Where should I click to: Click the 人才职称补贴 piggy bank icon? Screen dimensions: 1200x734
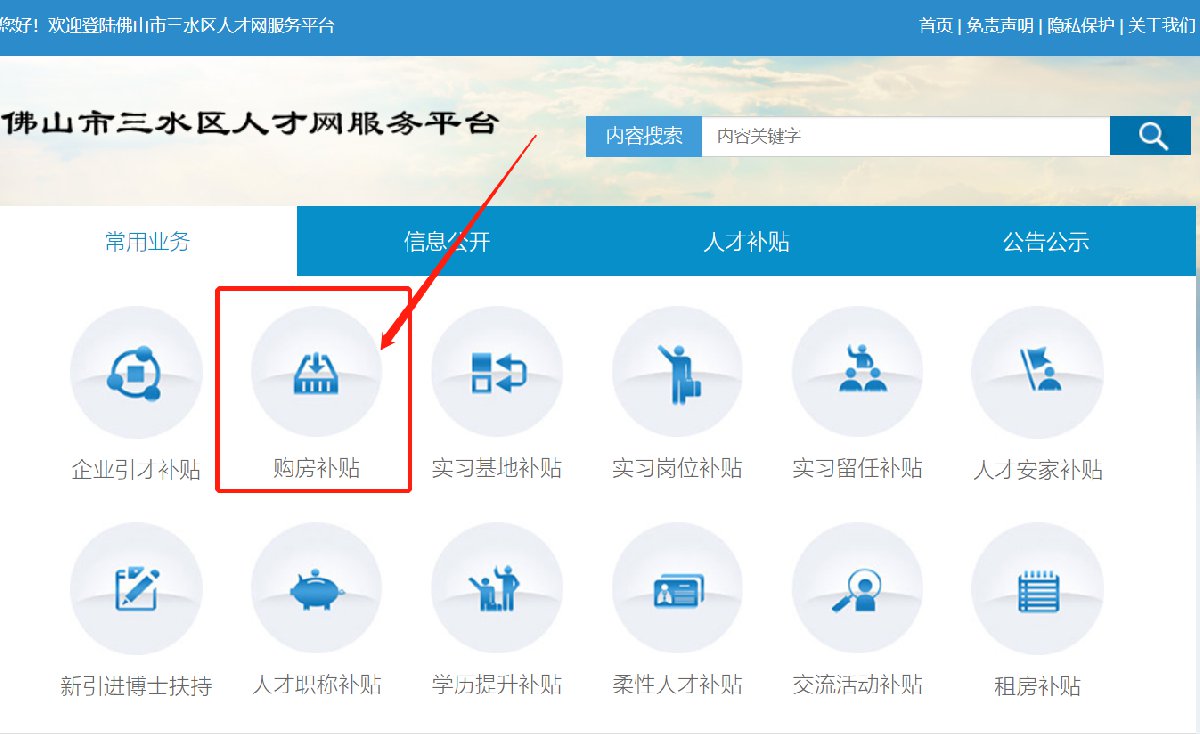click(316, 589)
